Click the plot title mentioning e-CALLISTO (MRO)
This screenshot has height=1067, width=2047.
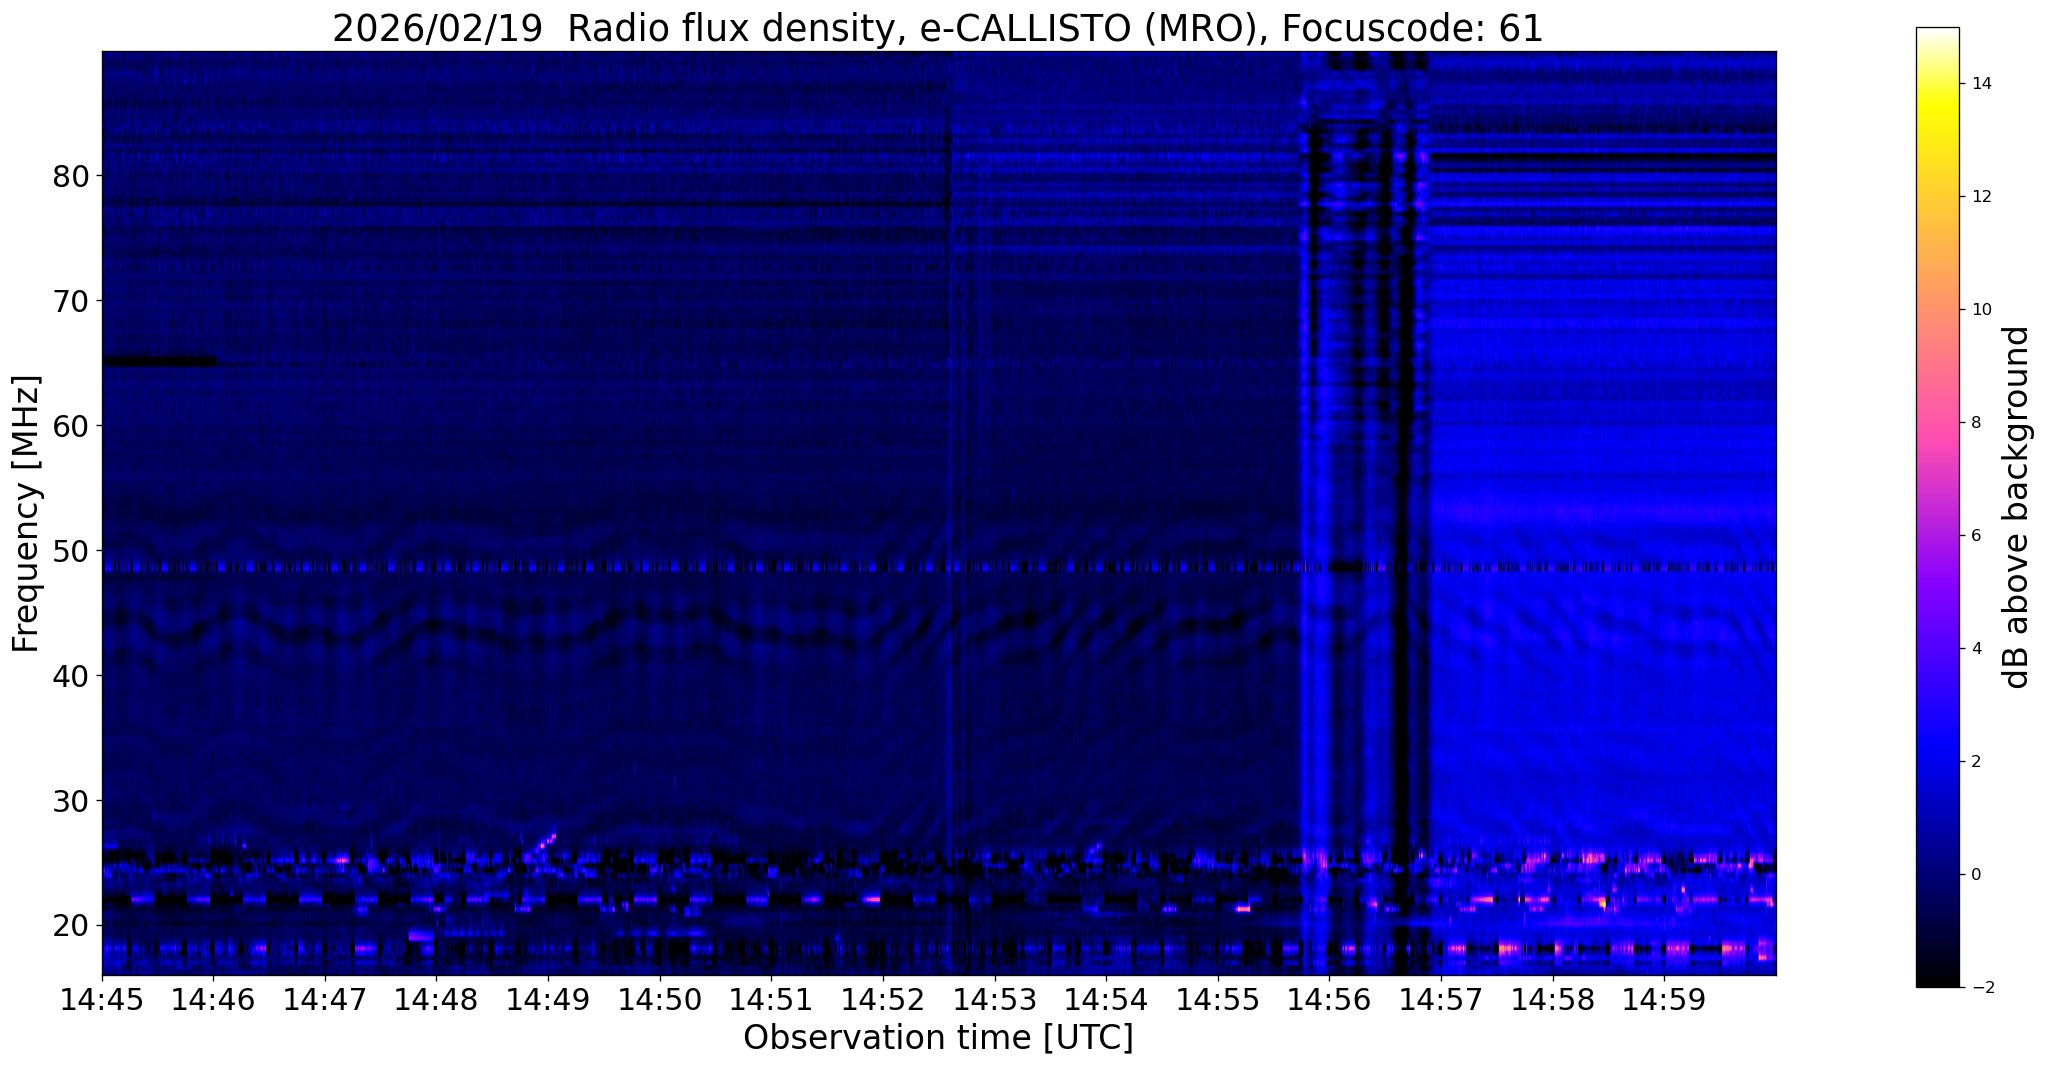click(x=937, y=28)
